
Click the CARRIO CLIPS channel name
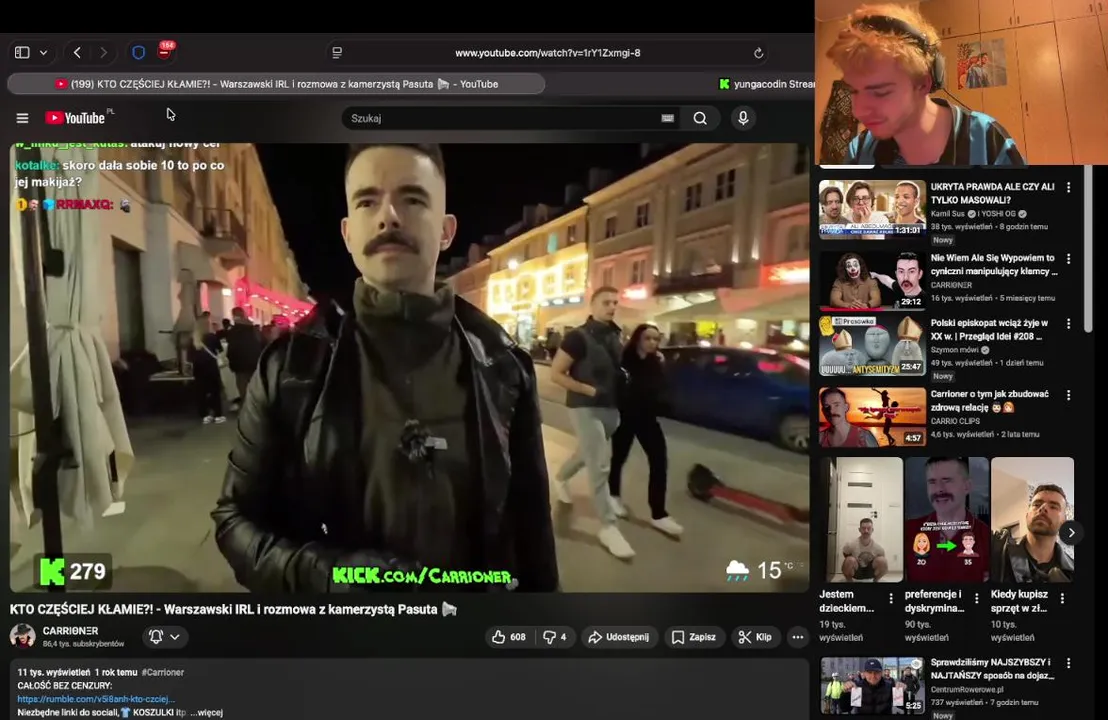(x=955, y=421)
